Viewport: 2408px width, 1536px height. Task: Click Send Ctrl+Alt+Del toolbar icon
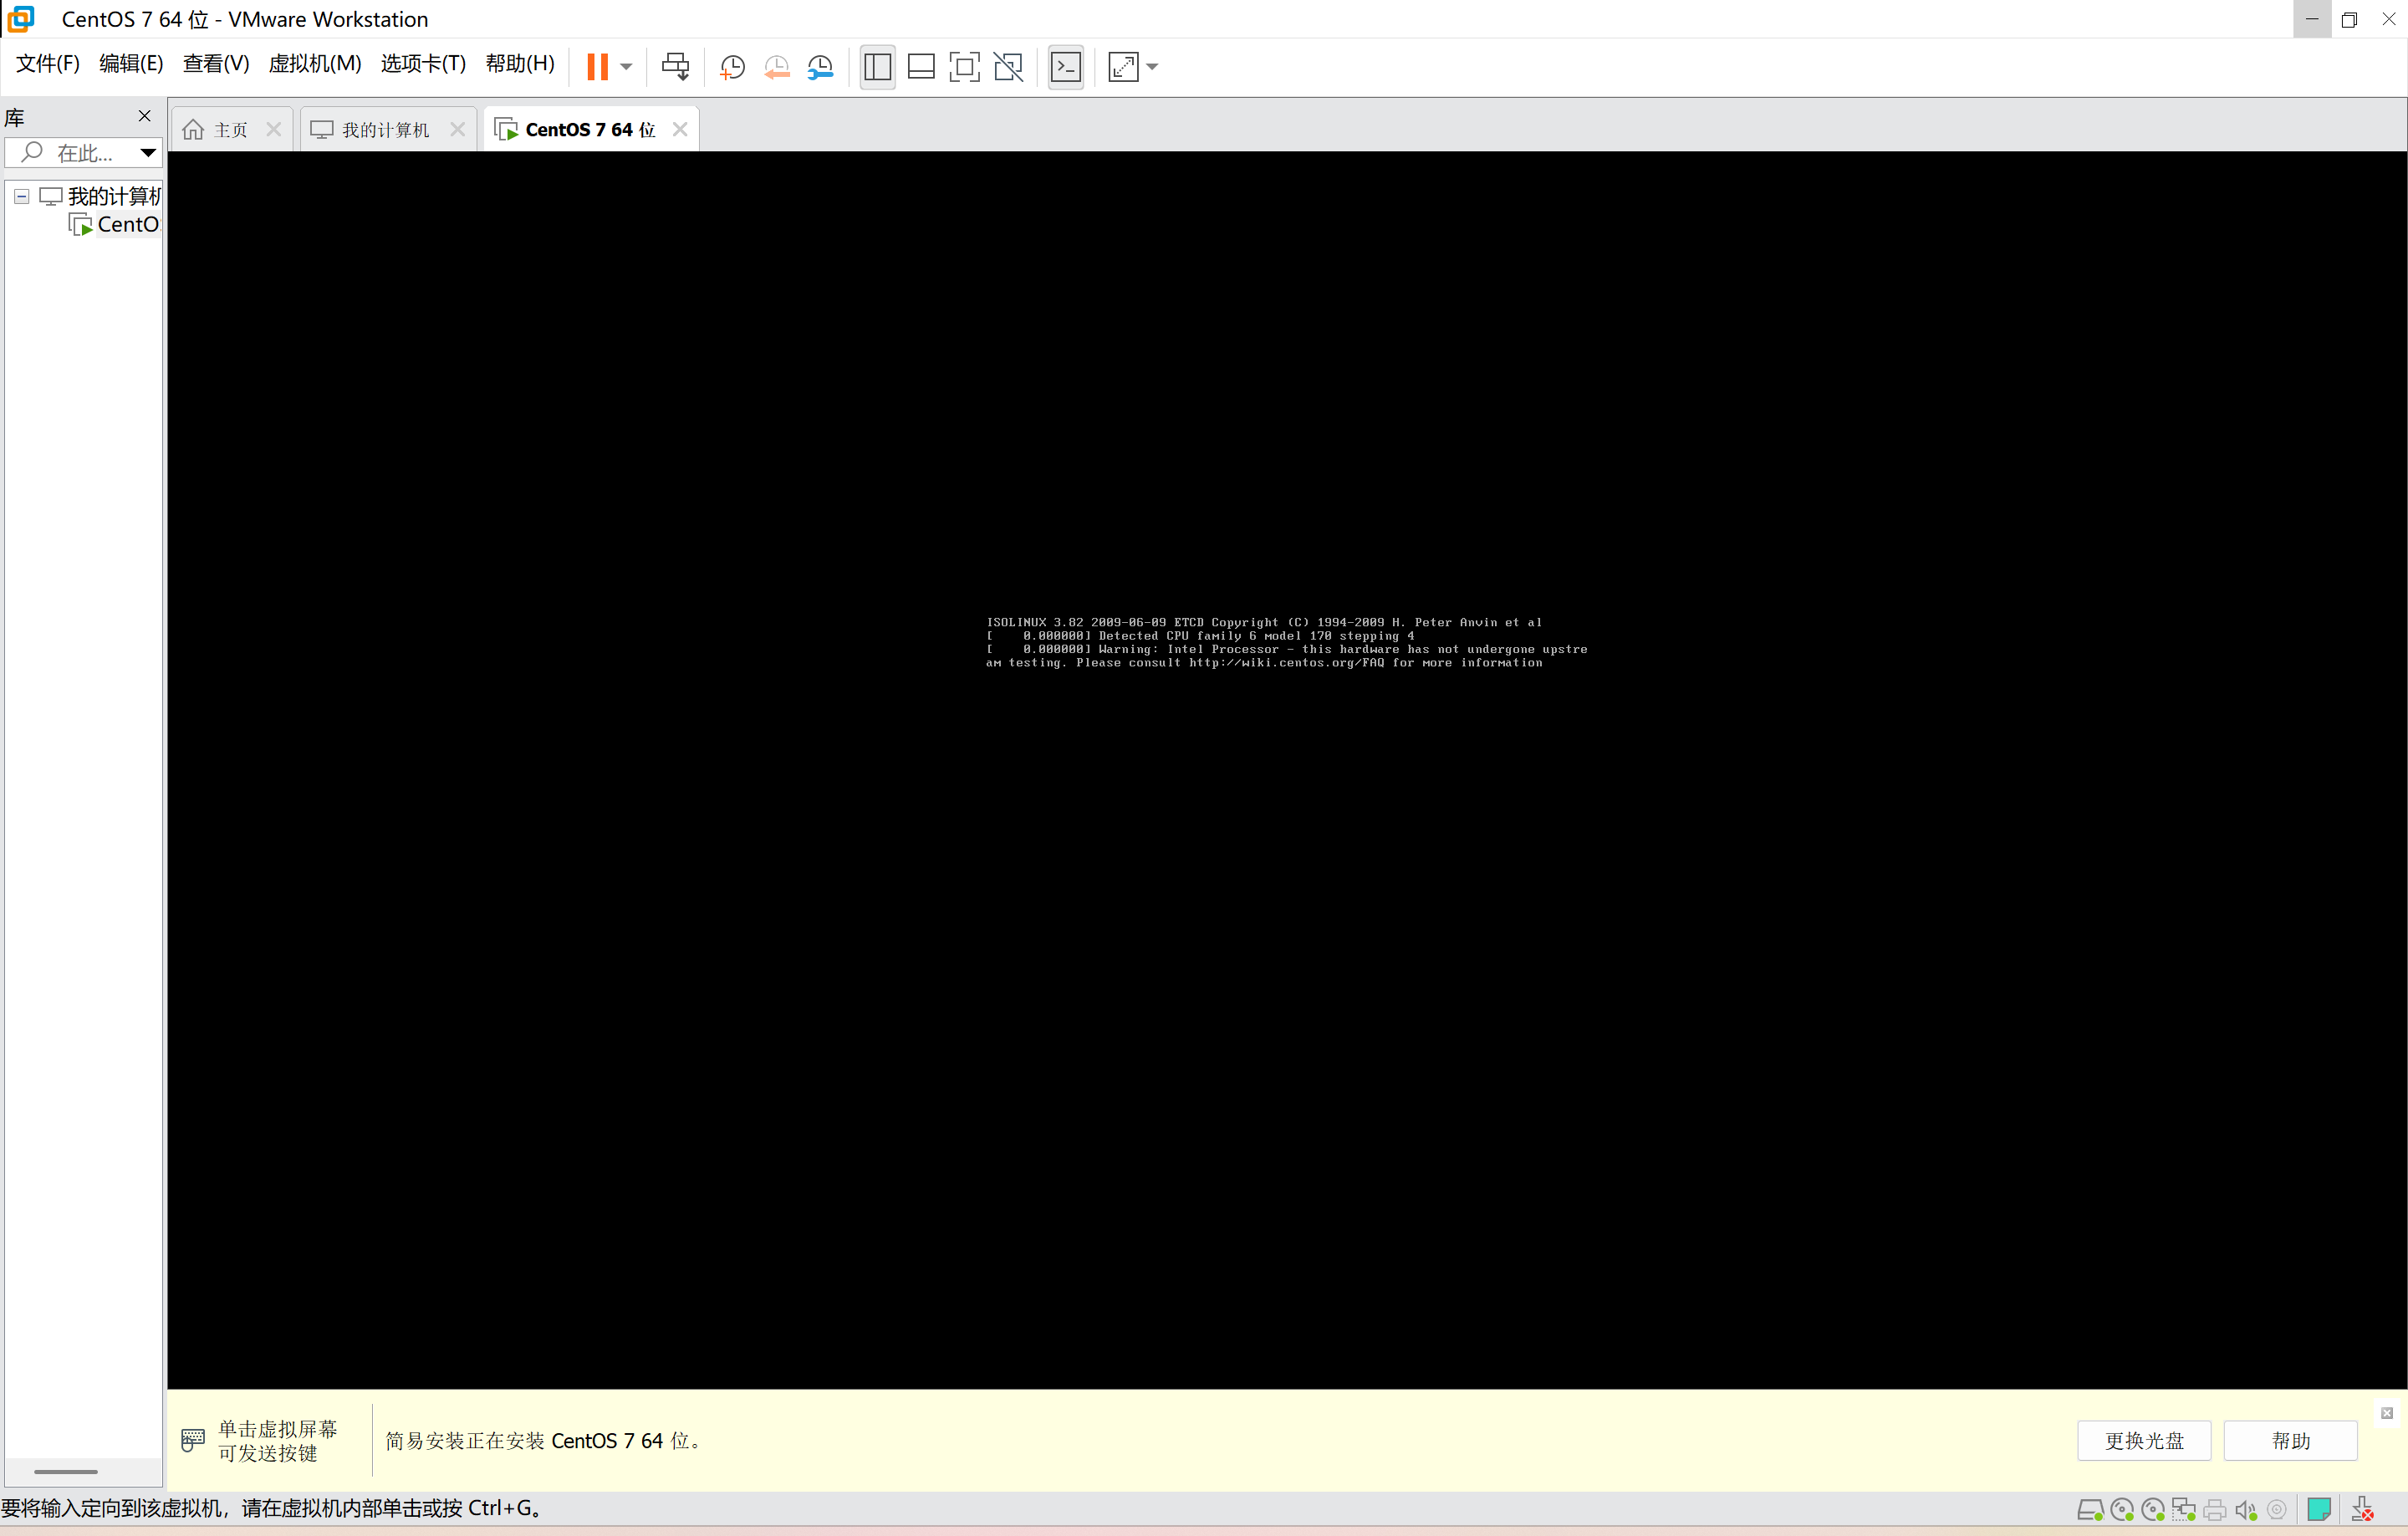[675, 67]
